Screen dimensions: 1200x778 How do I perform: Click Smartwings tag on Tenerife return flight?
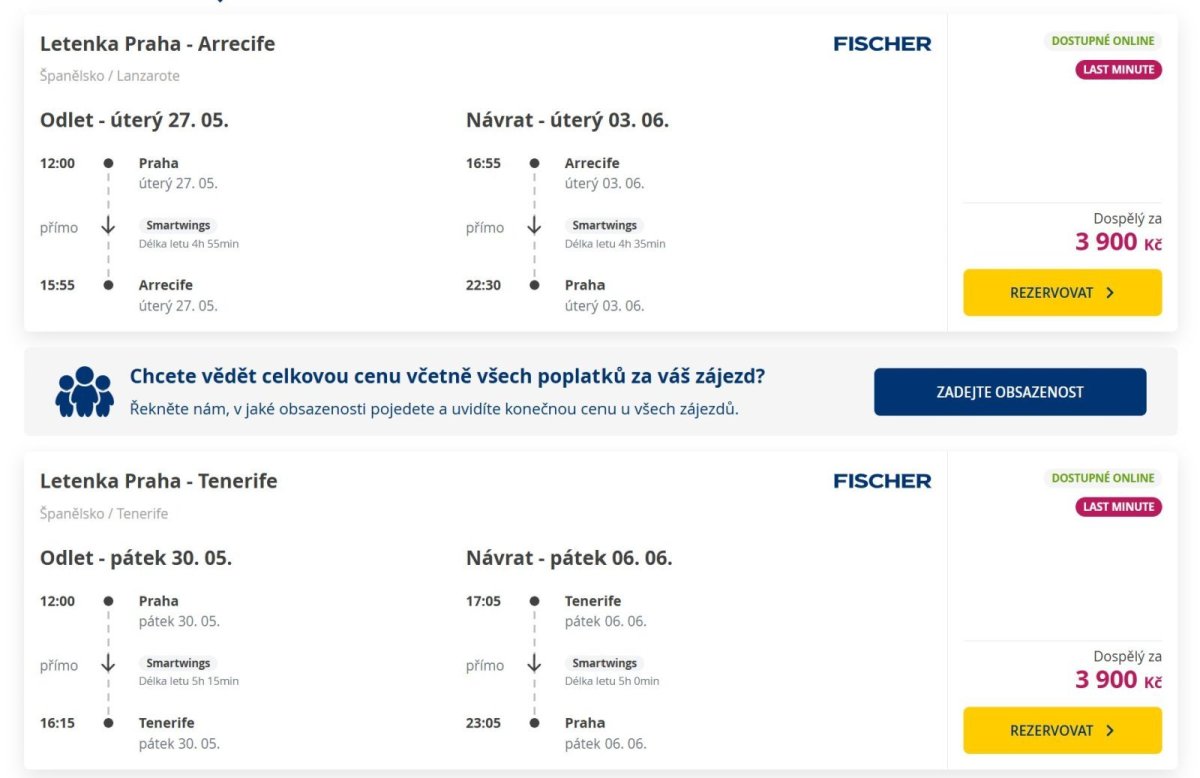(604, 663)
